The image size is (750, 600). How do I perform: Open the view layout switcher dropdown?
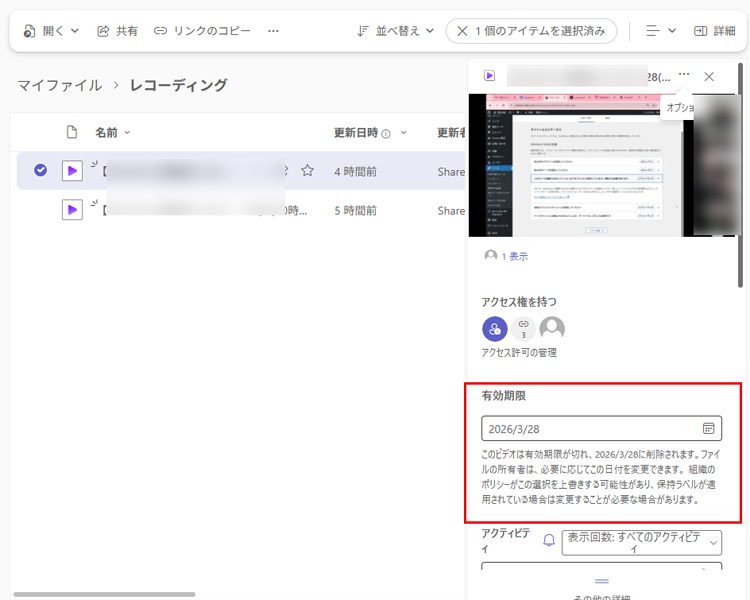pos(661,31)
